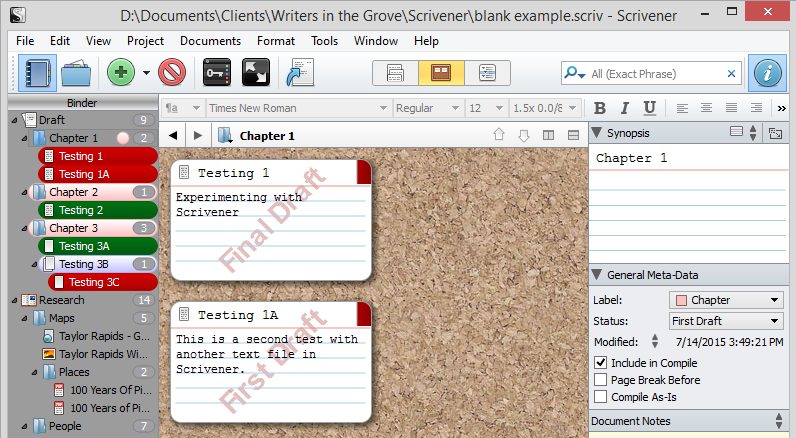Go up to previous document arrow
Screen dimensions: 796x438
[x=499, y=134]
